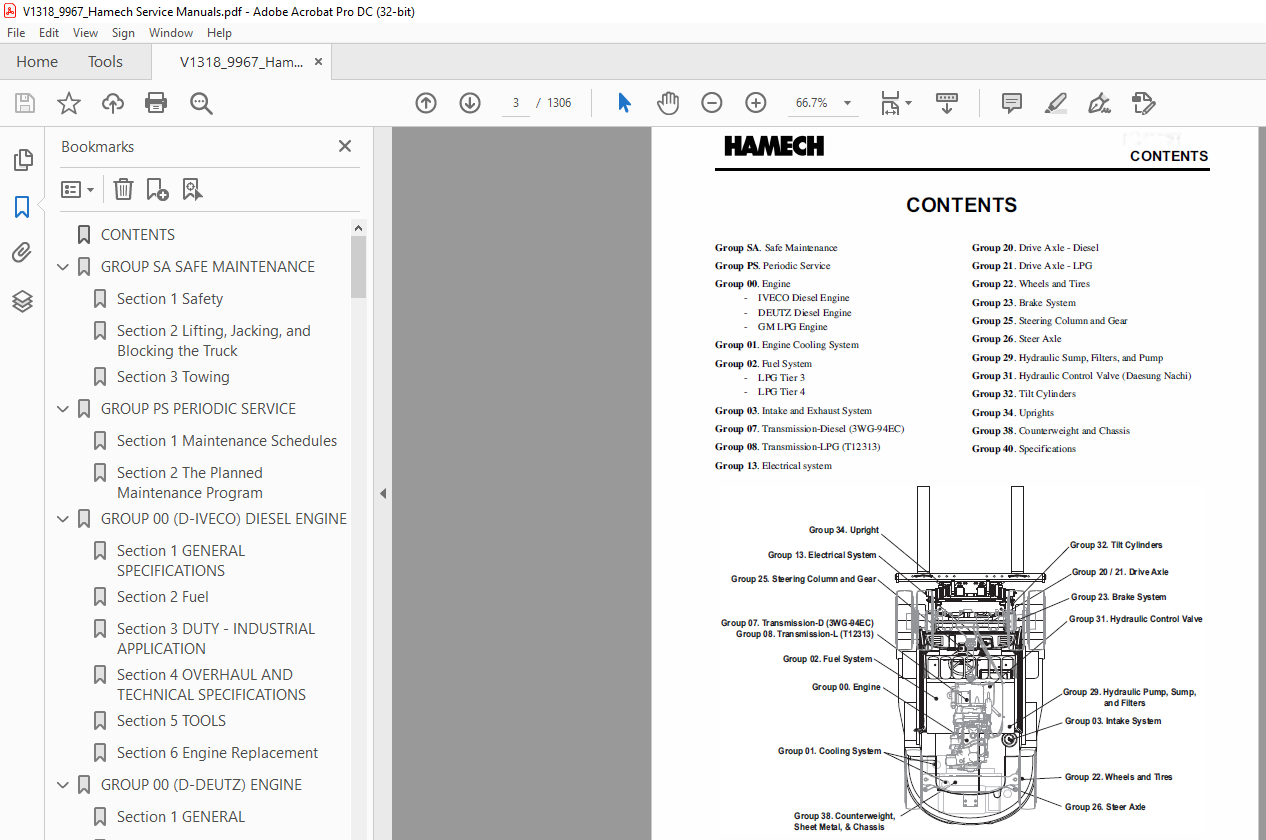Viewport: 1266px width, 840px height.
Task: Collapse the navigation pane arrow
Action: pyautogui.click(x=382, y=493)
